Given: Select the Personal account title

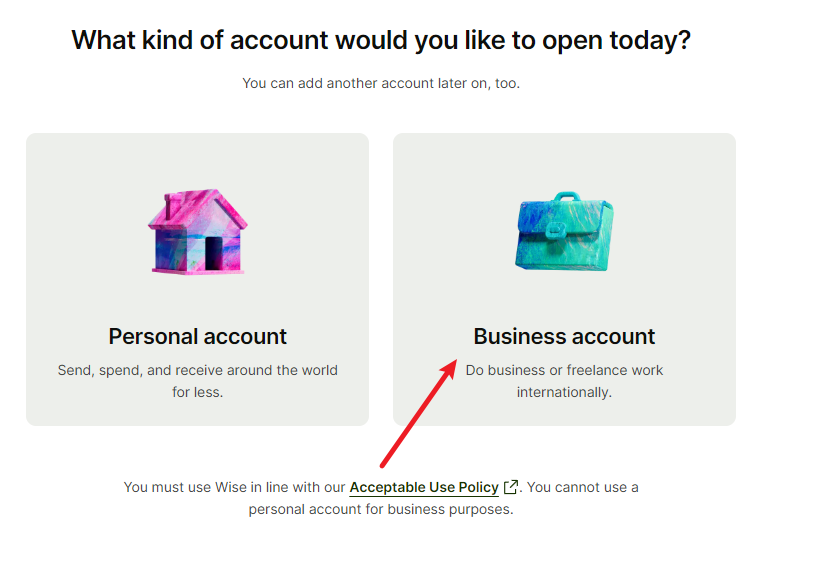Looking at the screenshot, I should pyautogui.click(x=197, y=336).
